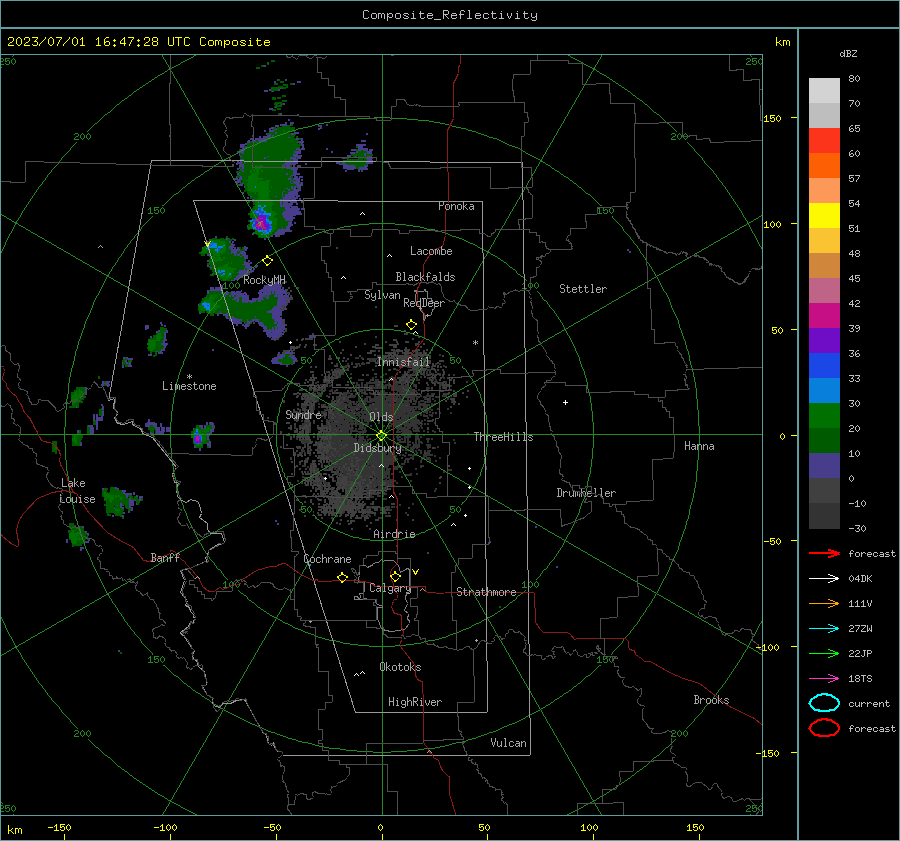Click the Hanna label
This screenshot has height=841, width=900.
699,446
